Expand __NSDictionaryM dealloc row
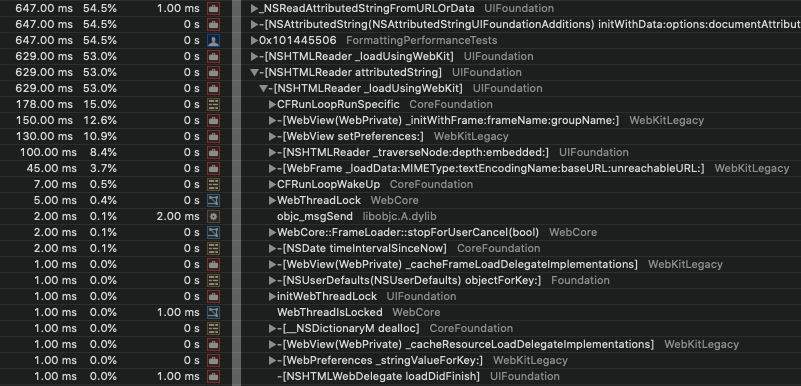The height and width of the screenshot is (386, 801). click(273, 328)
